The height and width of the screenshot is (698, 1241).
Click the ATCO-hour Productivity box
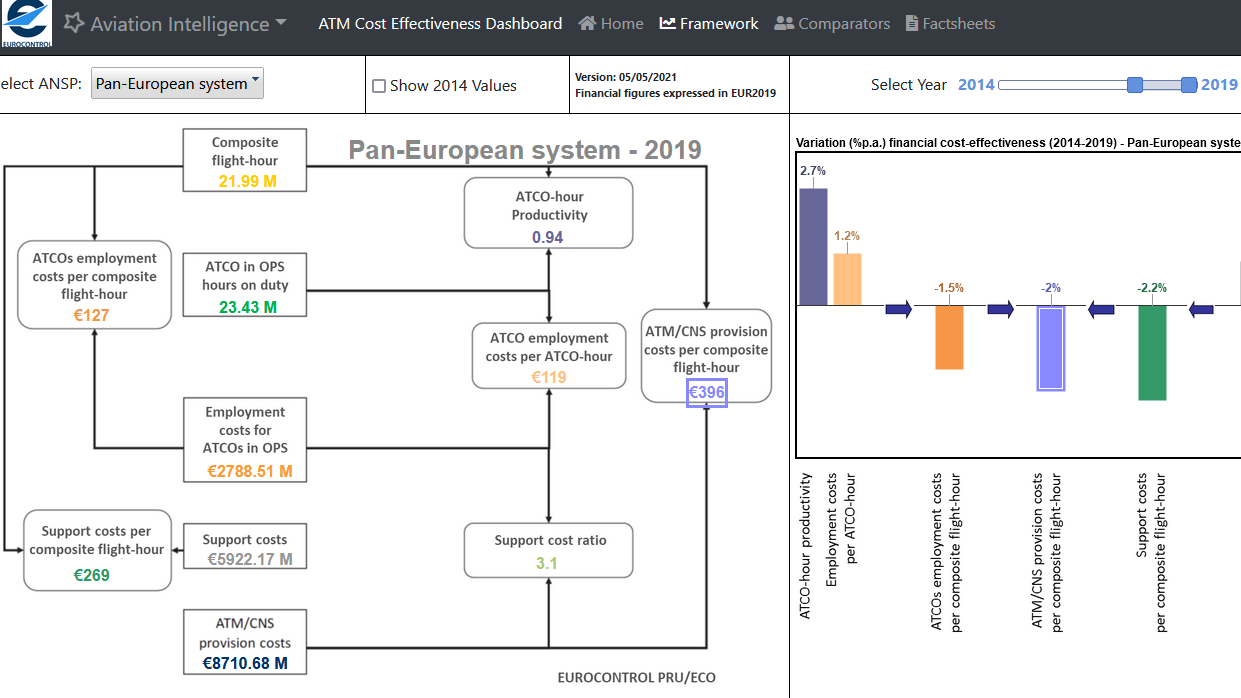tap(548, 212)
